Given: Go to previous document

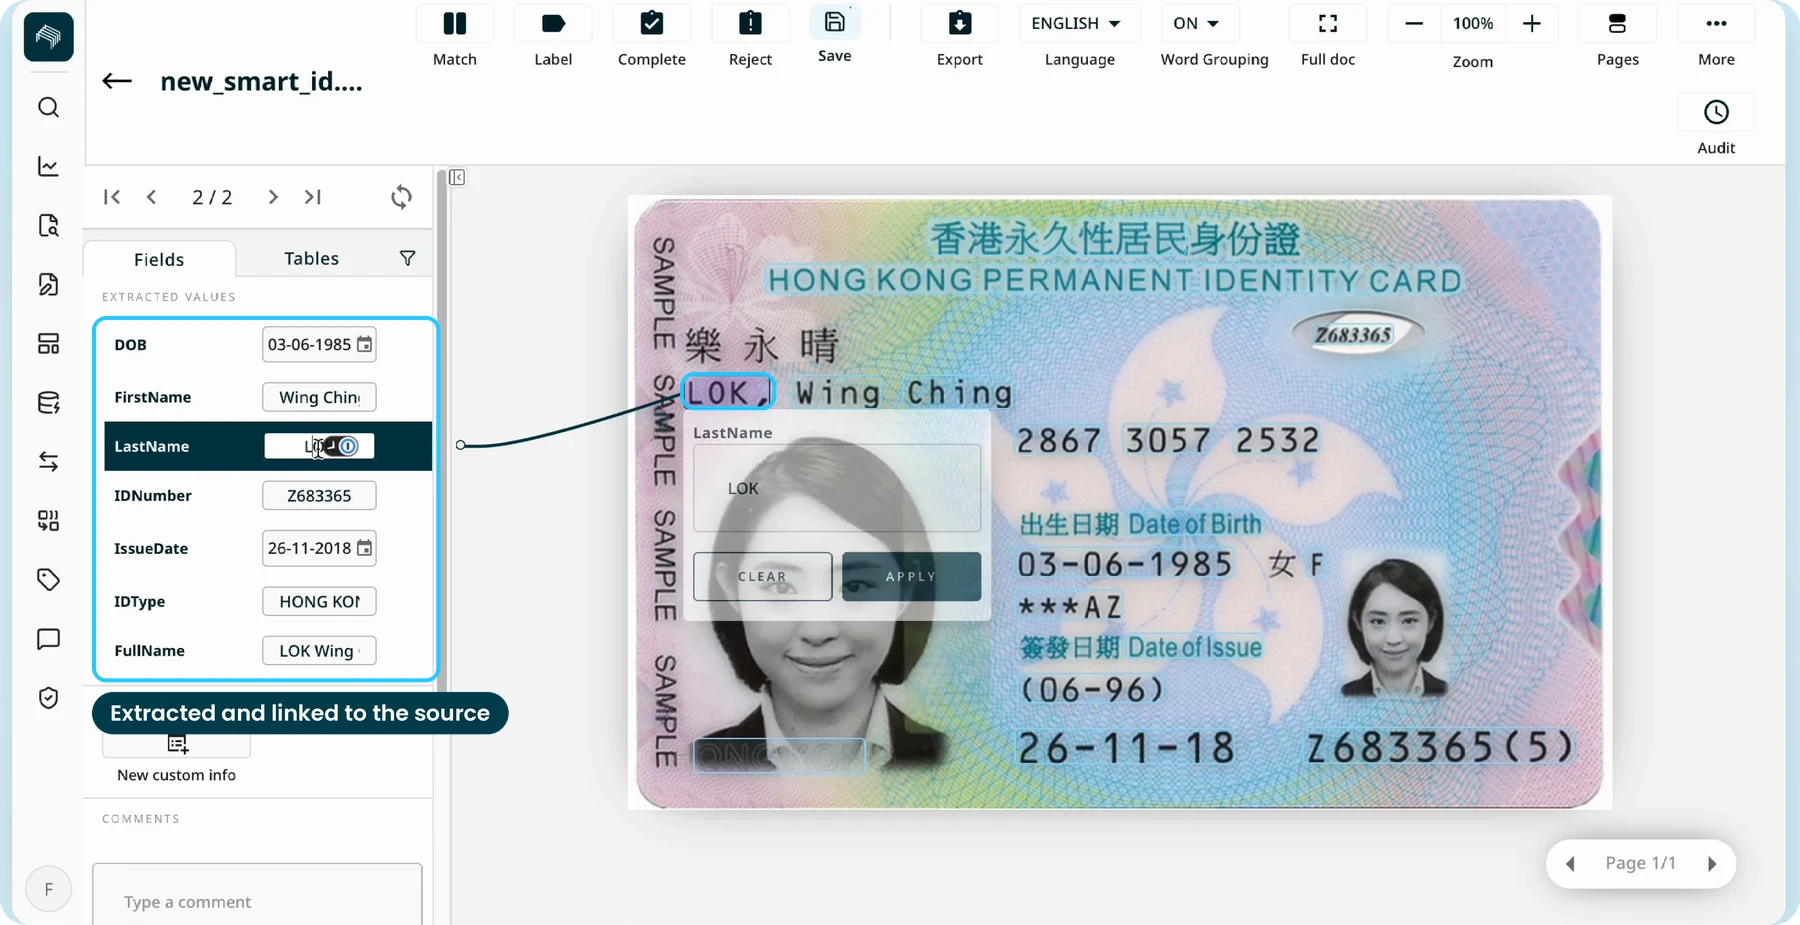Looking at the screenshot, I should click(x=151, y=197).
